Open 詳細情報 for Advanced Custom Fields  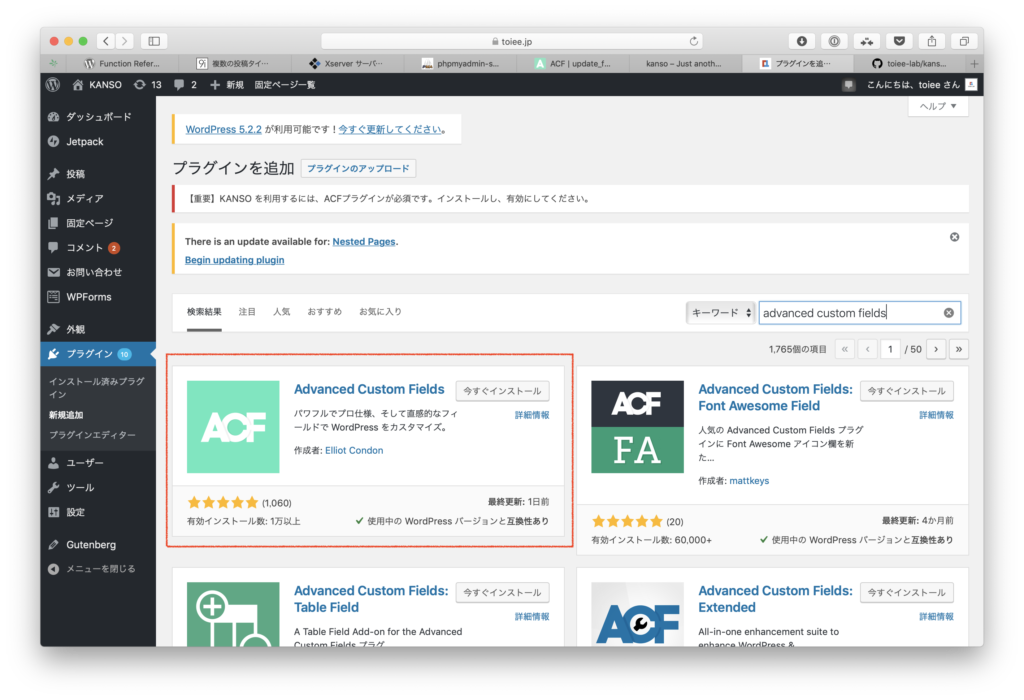coord(532,415)
